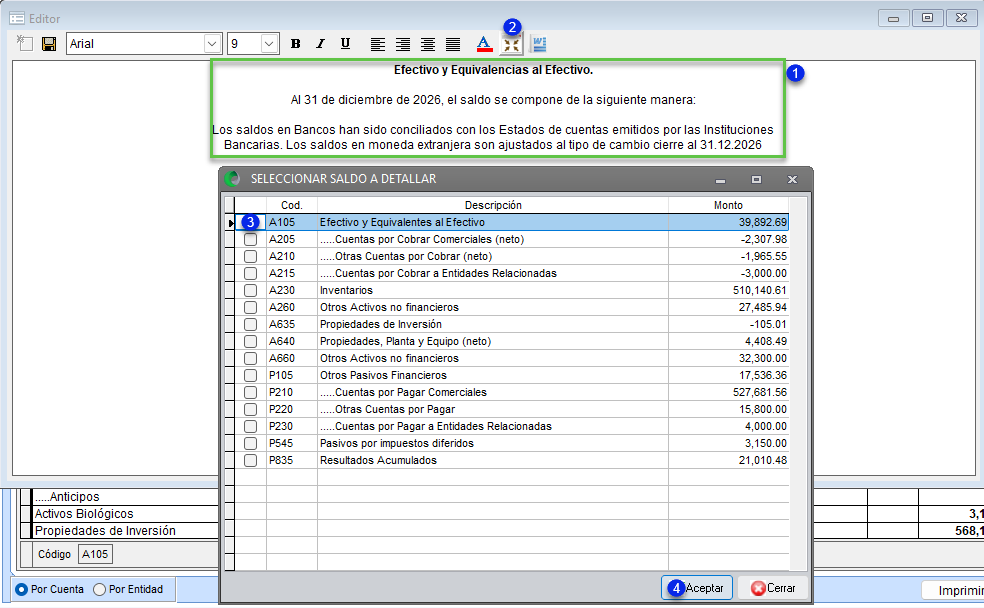Click the dialog vertical scrollbar
Image resolution: width=984 pixels, height=608 pixels.
798,383
